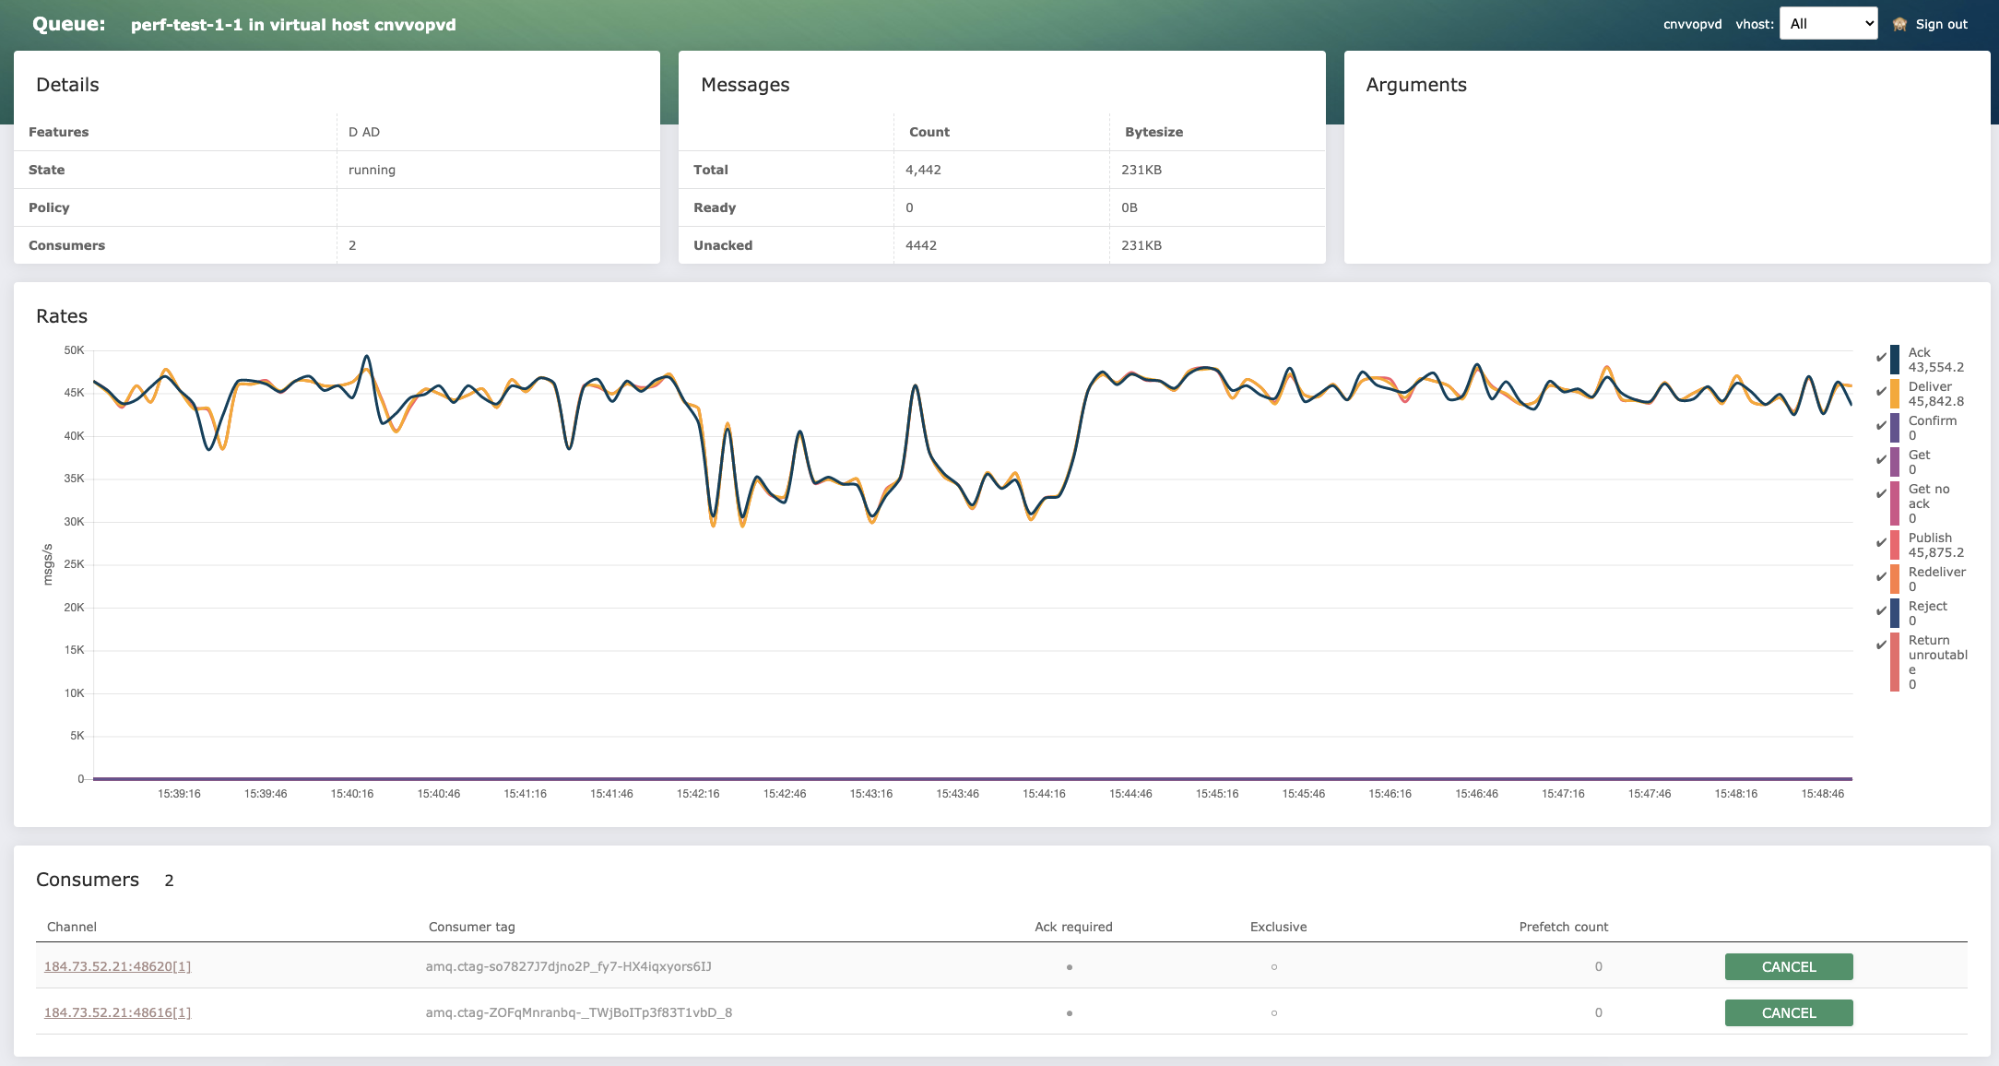This screenshot has height=1066, width=1999.
Task: Click the Channel column header
Action: (72, 927)
